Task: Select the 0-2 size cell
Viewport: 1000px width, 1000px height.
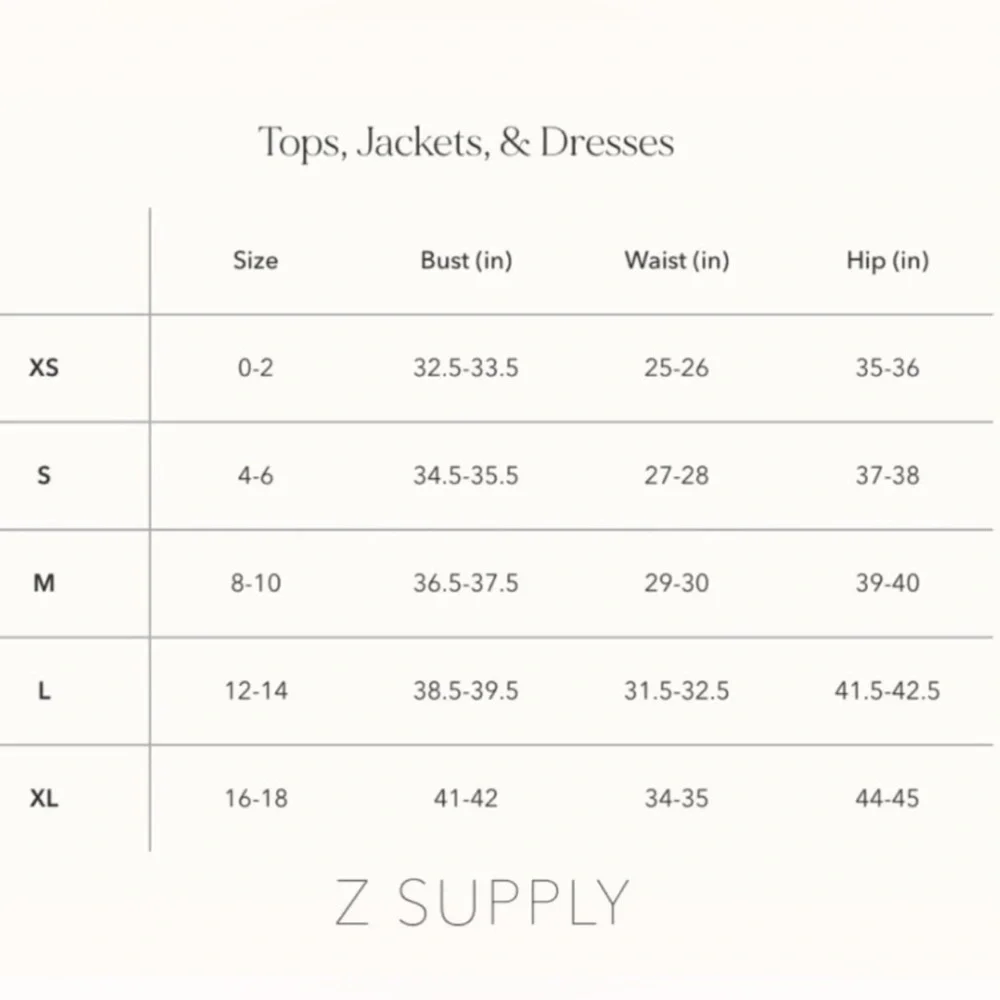Action: tap(255, 368)
